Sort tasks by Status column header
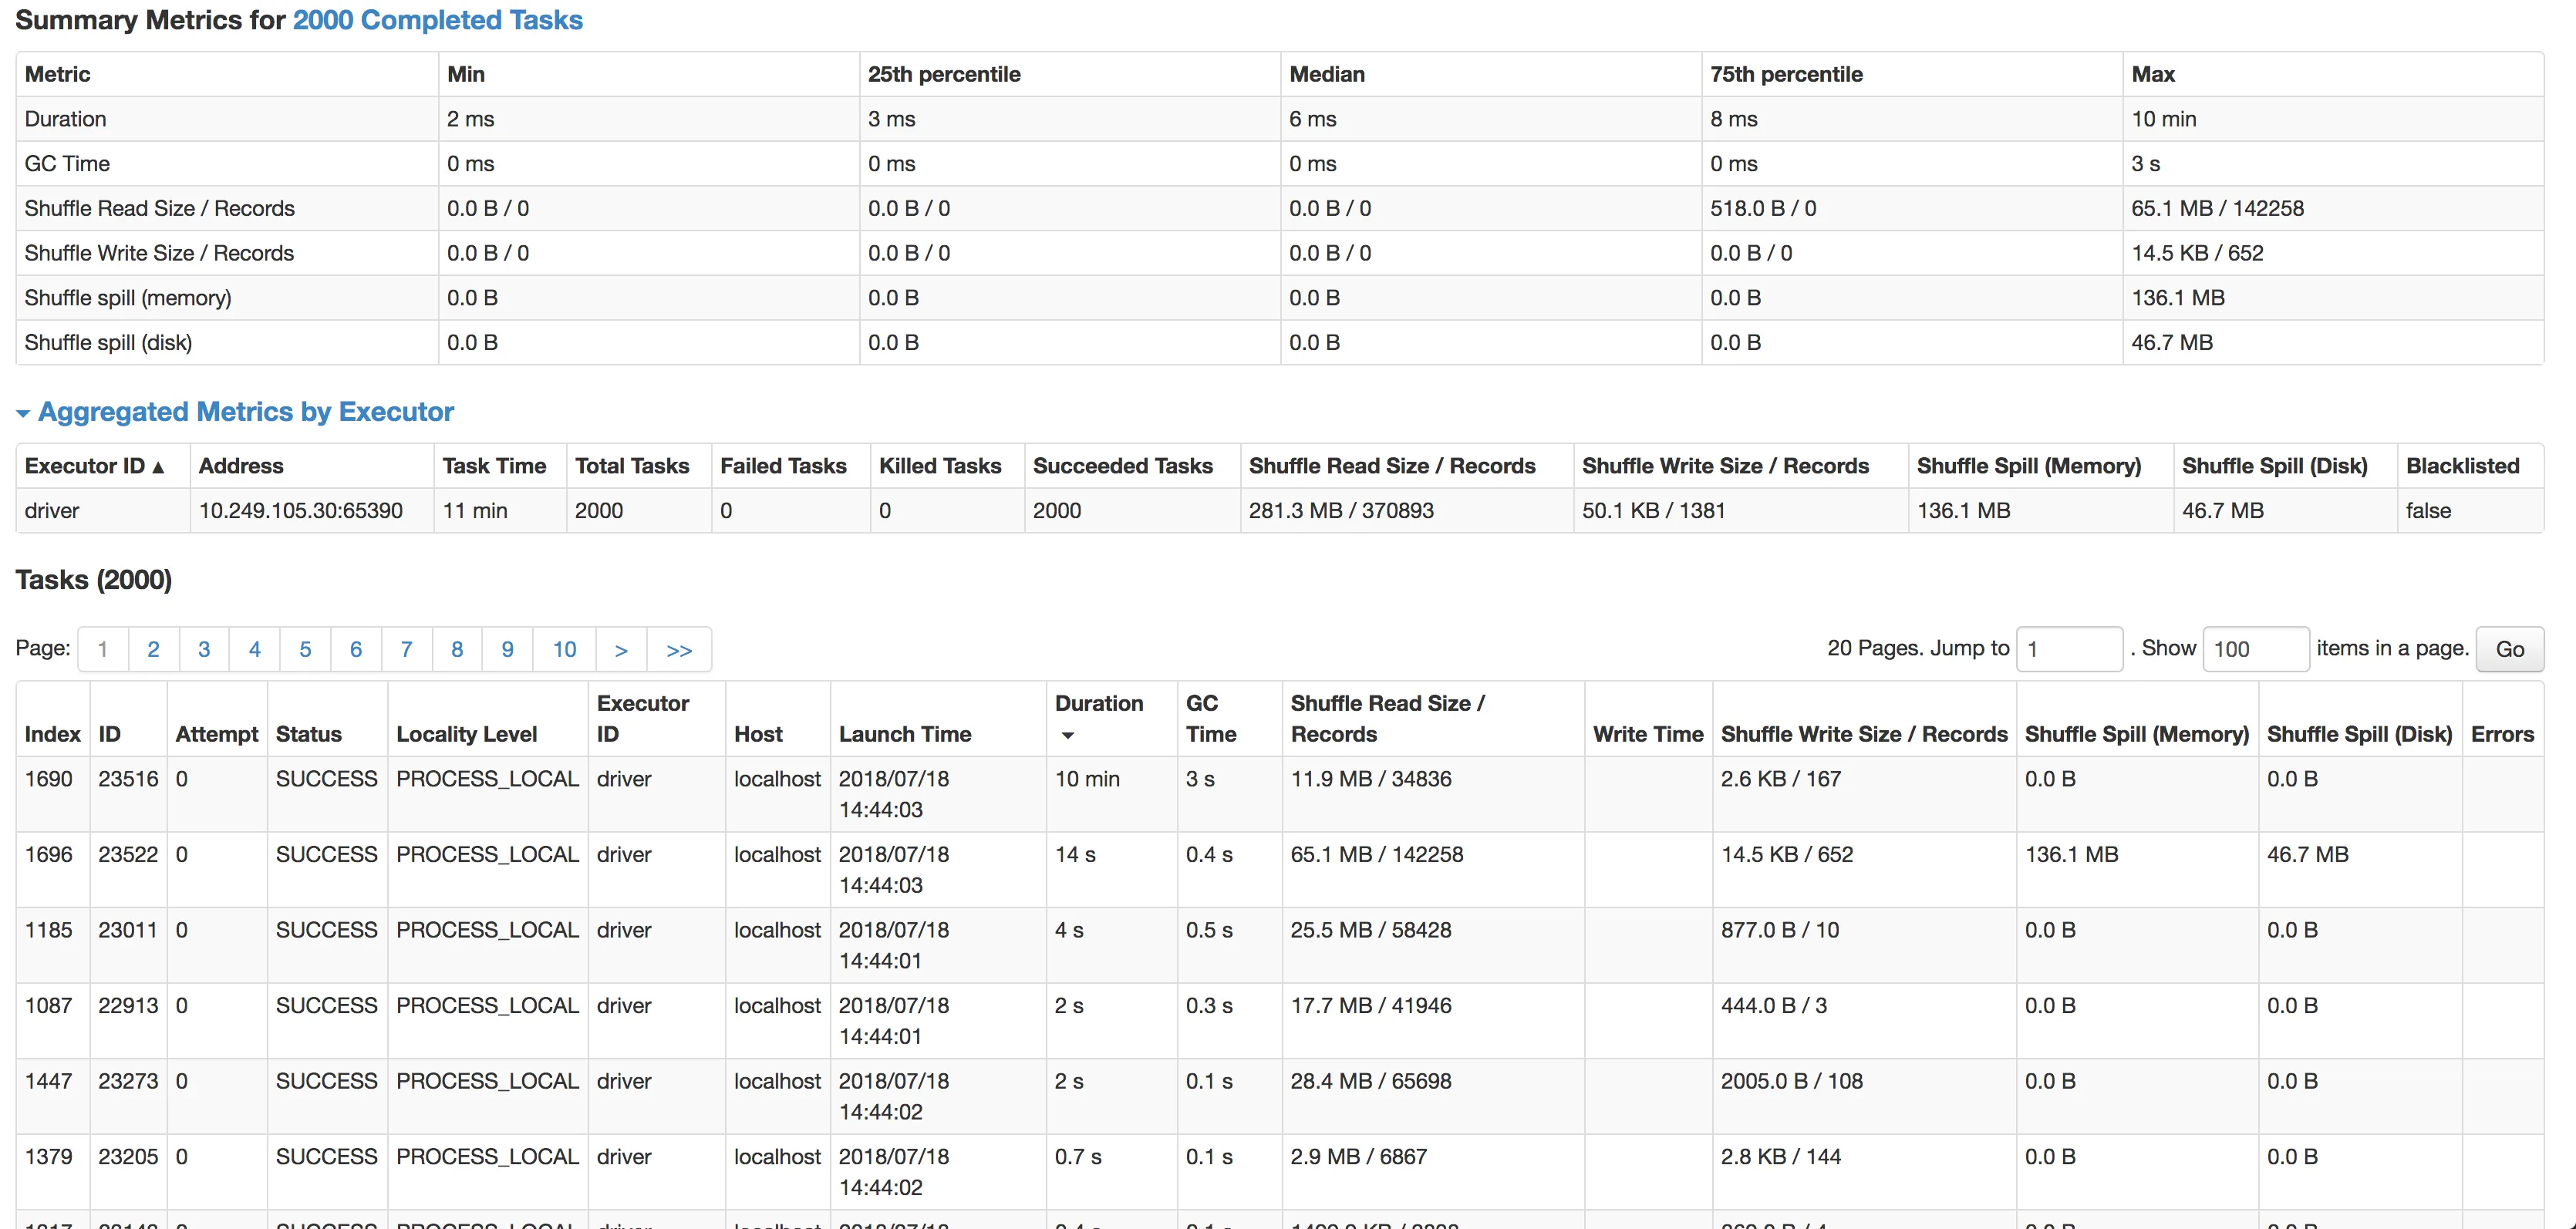Viewport: 2576px width, 1229px height. tap(308, 734)
